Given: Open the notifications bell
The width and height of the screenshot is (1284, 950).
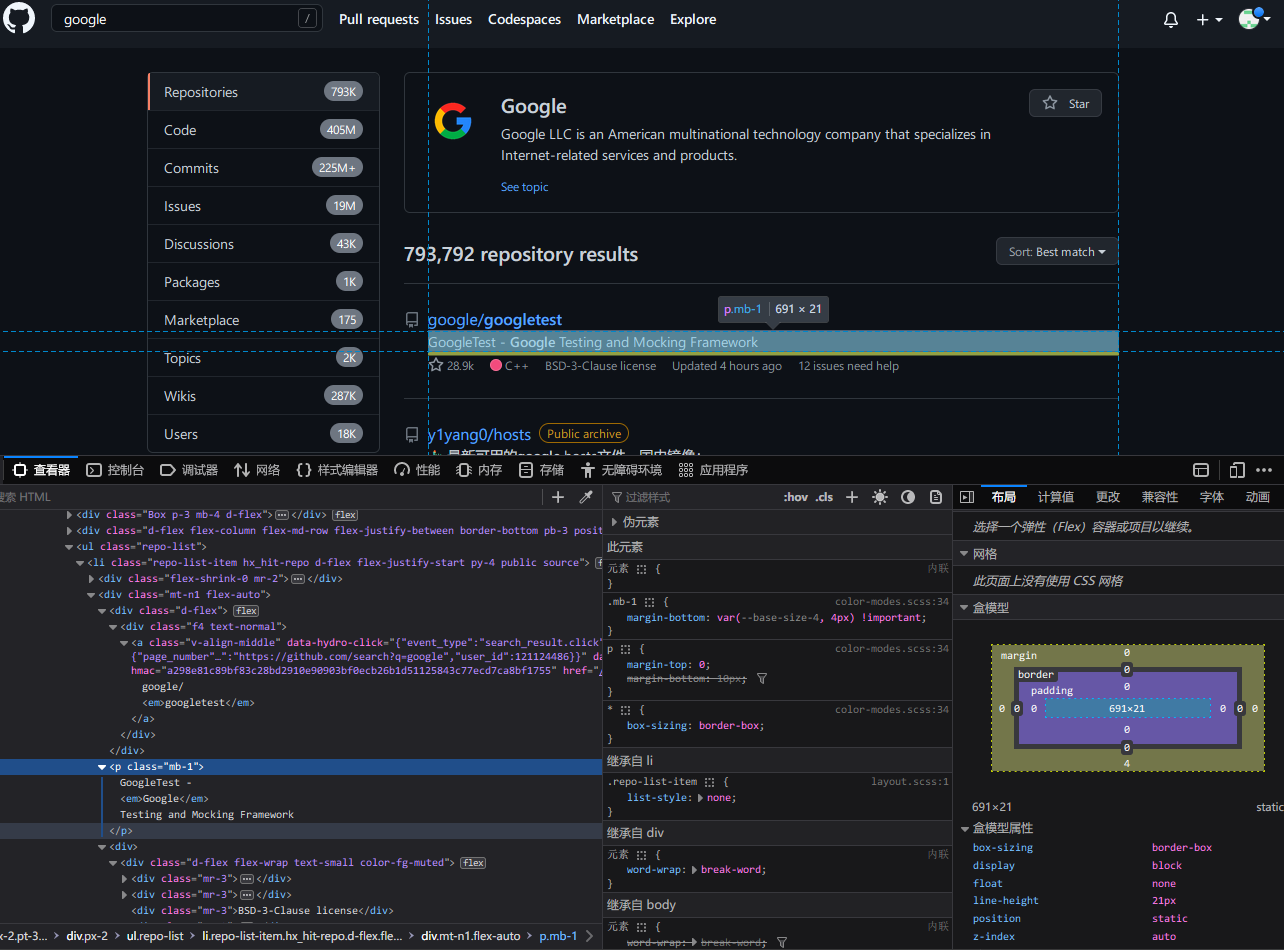Looking at the screenshot, I should [1171, 19].
